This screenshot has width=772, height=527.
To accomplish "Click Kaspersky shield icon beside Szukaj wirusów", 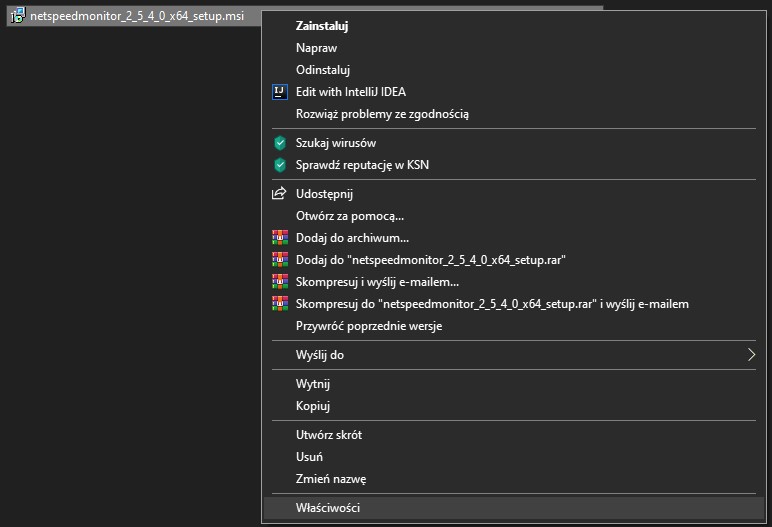I will pos(280,143).
